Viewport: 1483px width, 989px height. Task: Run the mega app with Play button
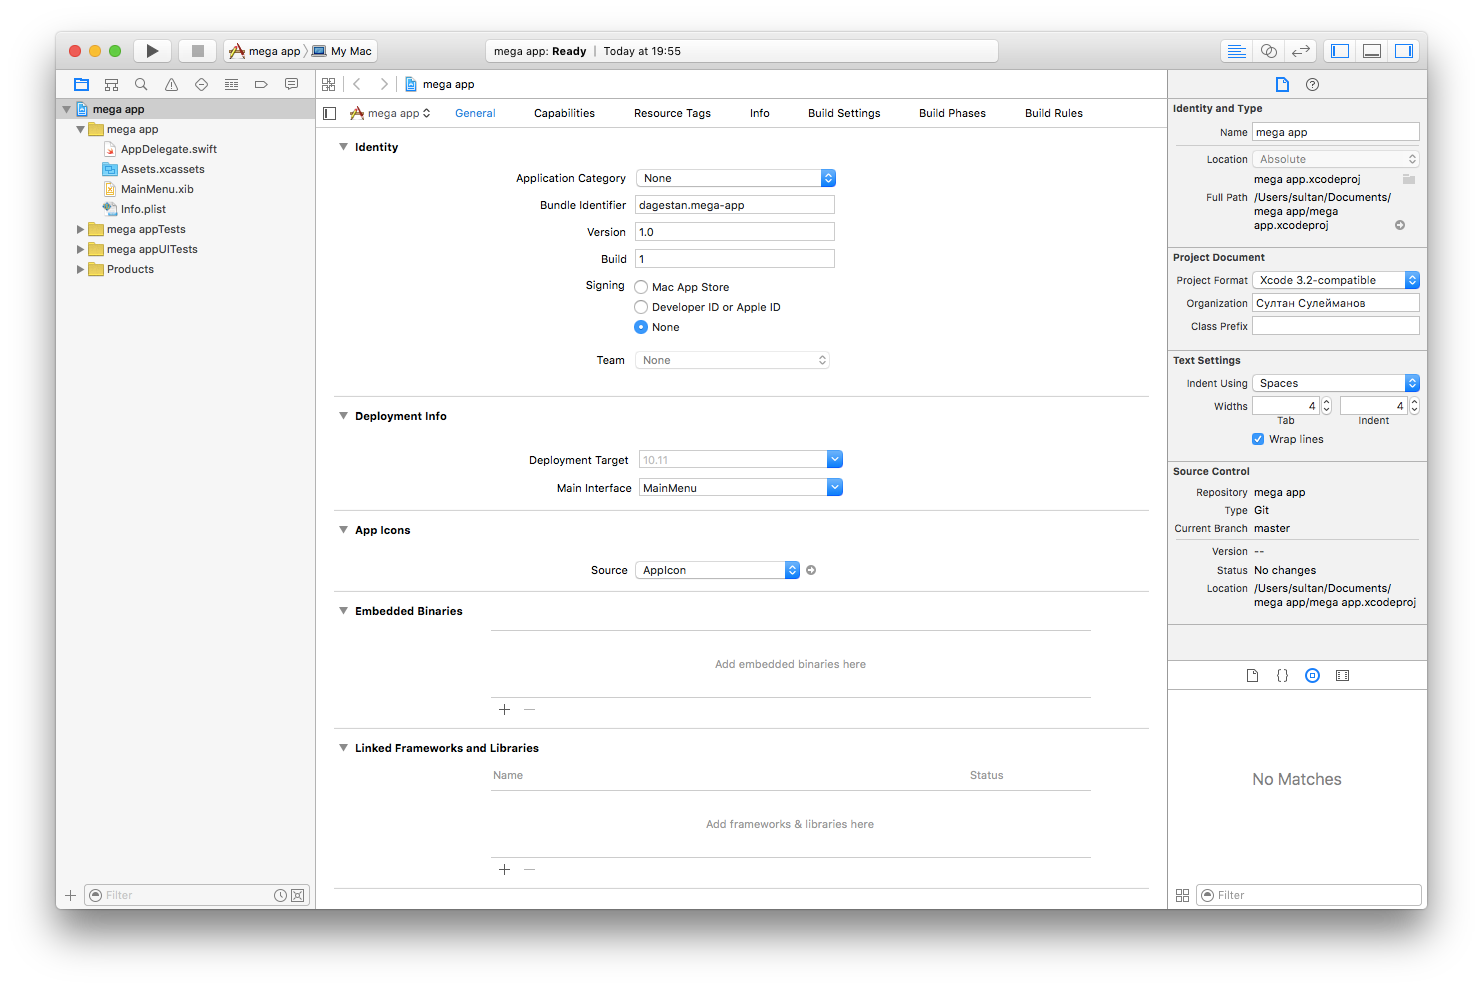pyautogui.click(x=152, y=51)
